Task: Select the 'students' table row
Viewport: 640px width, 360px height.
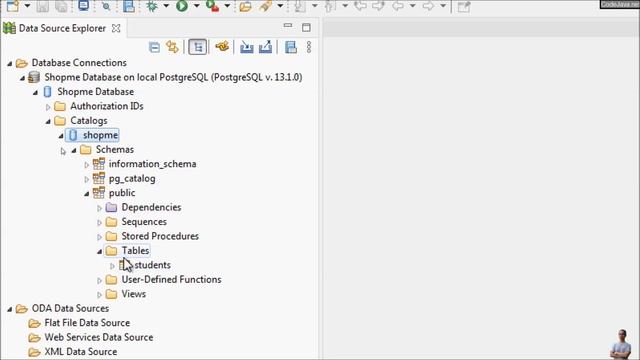Action: 153,265
